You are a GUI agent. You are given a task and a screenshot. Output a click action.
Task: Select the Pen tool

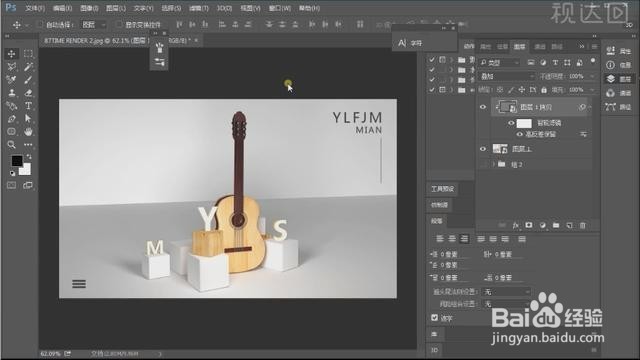[11, 119]
